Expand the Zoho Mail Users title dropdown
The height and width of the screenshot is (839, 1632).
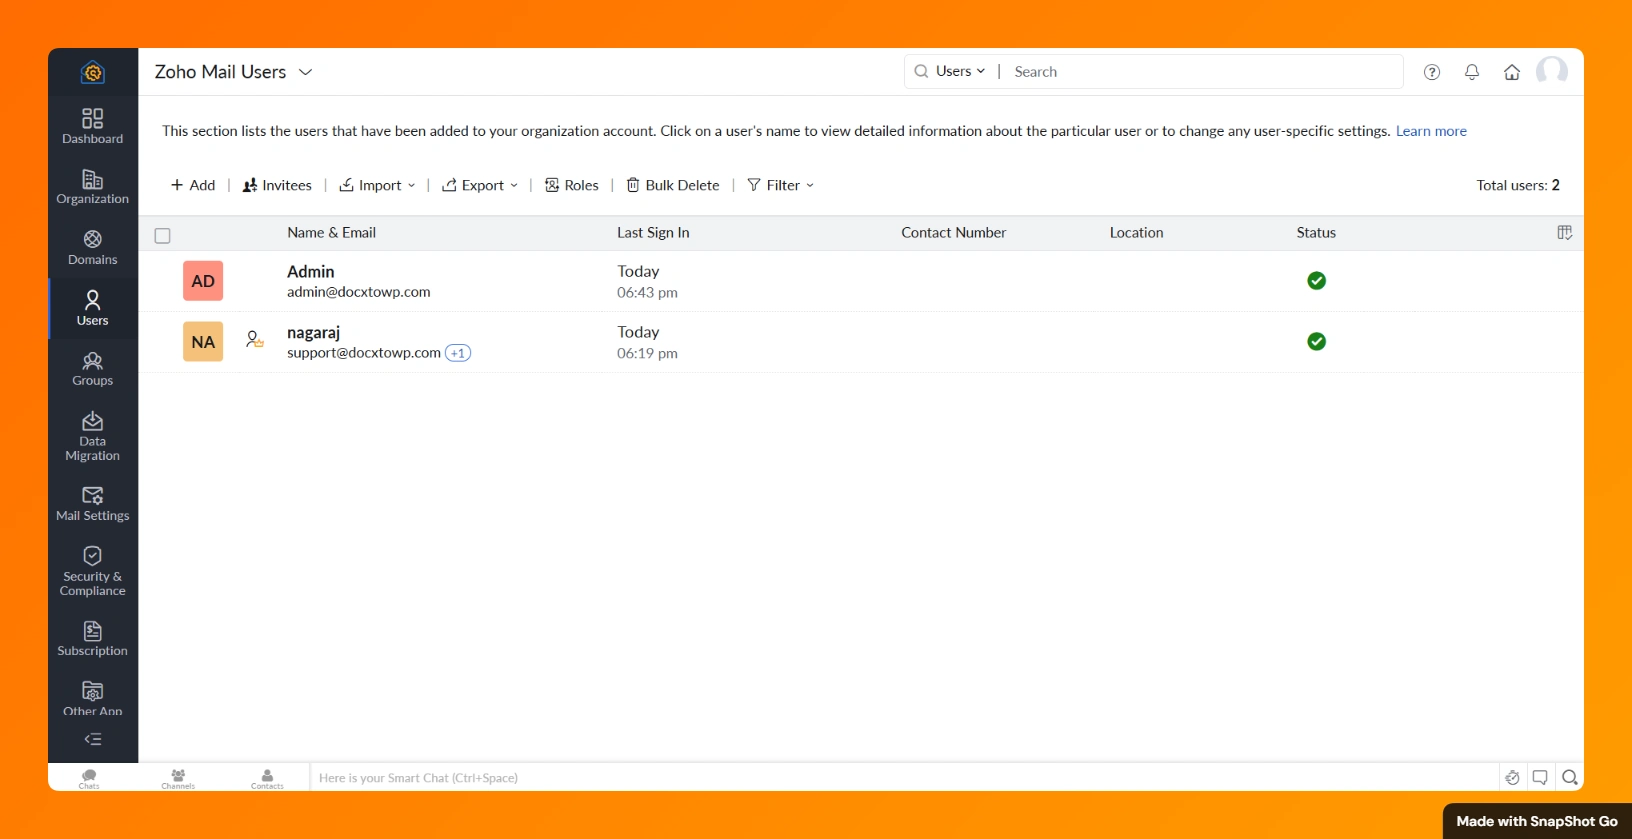pyautogui.click(x=306, y=72)
